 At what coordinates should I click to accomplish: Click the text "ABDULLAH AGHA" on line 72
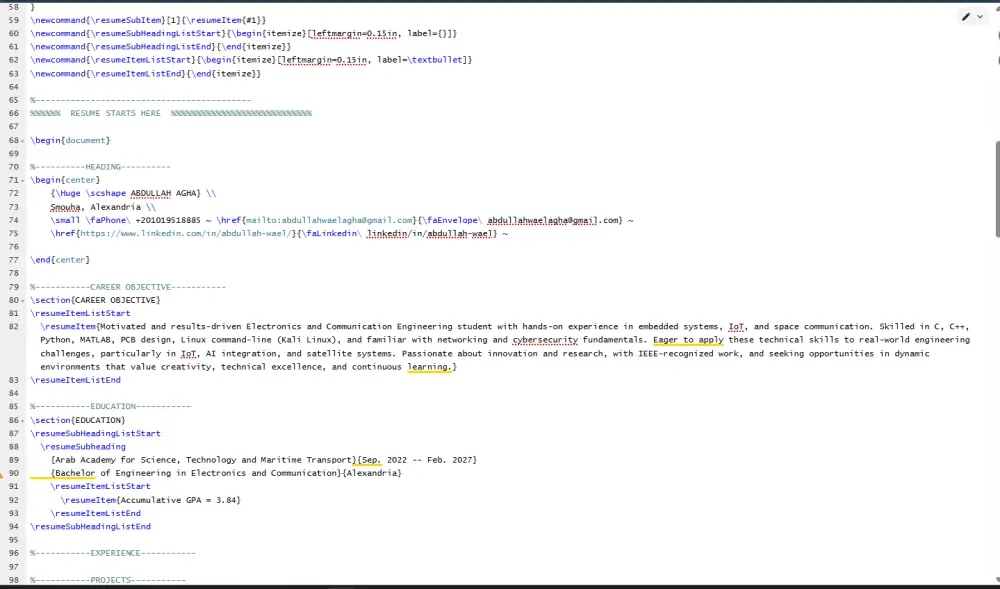(163, 193)
